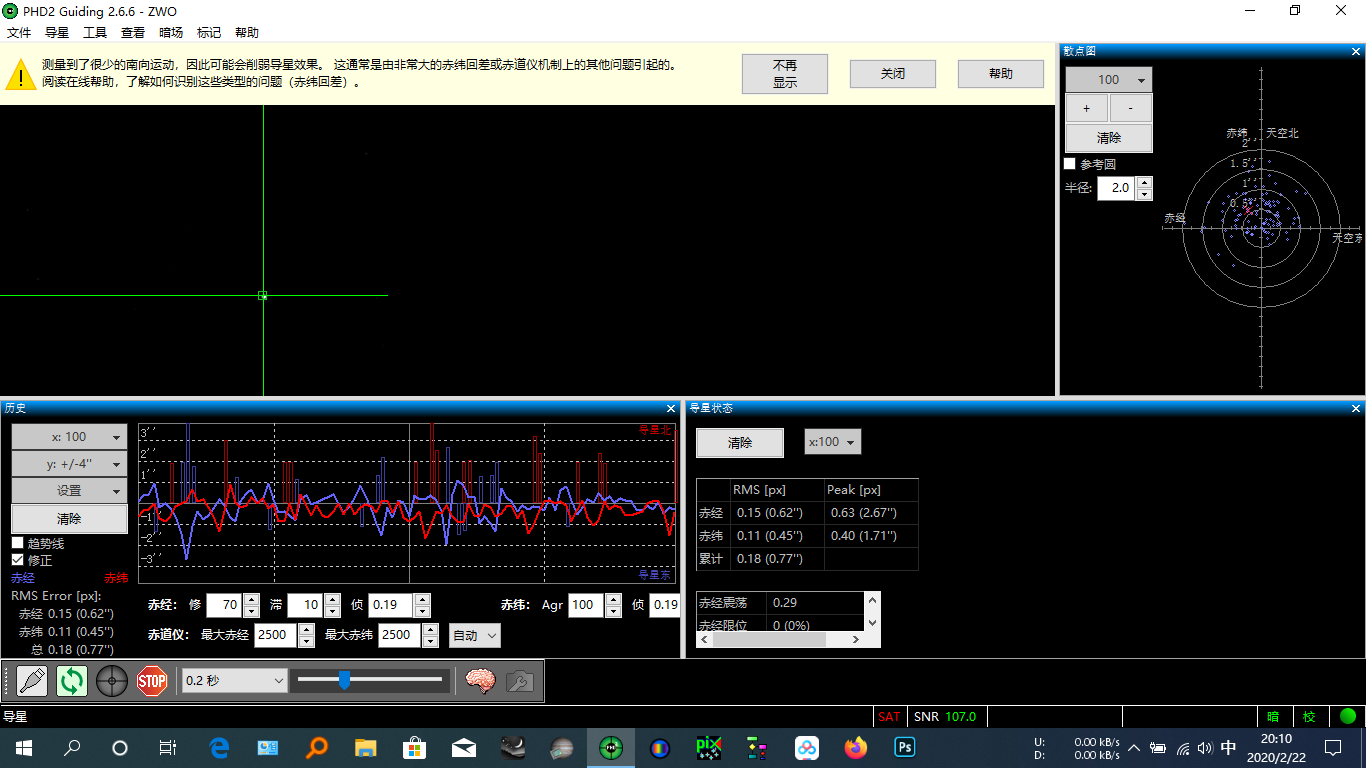Open File Explorer folder on taskbar

coord(366,747)
